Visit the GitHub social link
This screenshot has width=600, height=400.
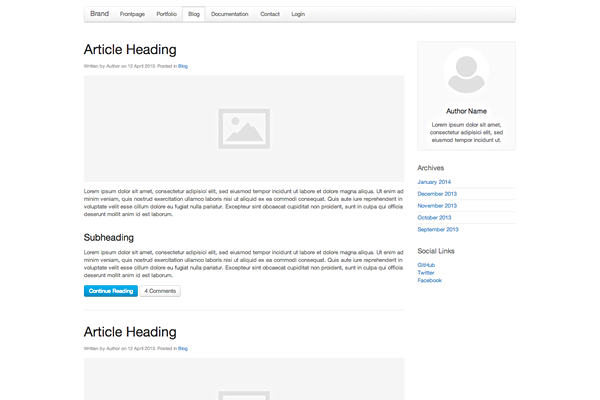tap(426, 265)
